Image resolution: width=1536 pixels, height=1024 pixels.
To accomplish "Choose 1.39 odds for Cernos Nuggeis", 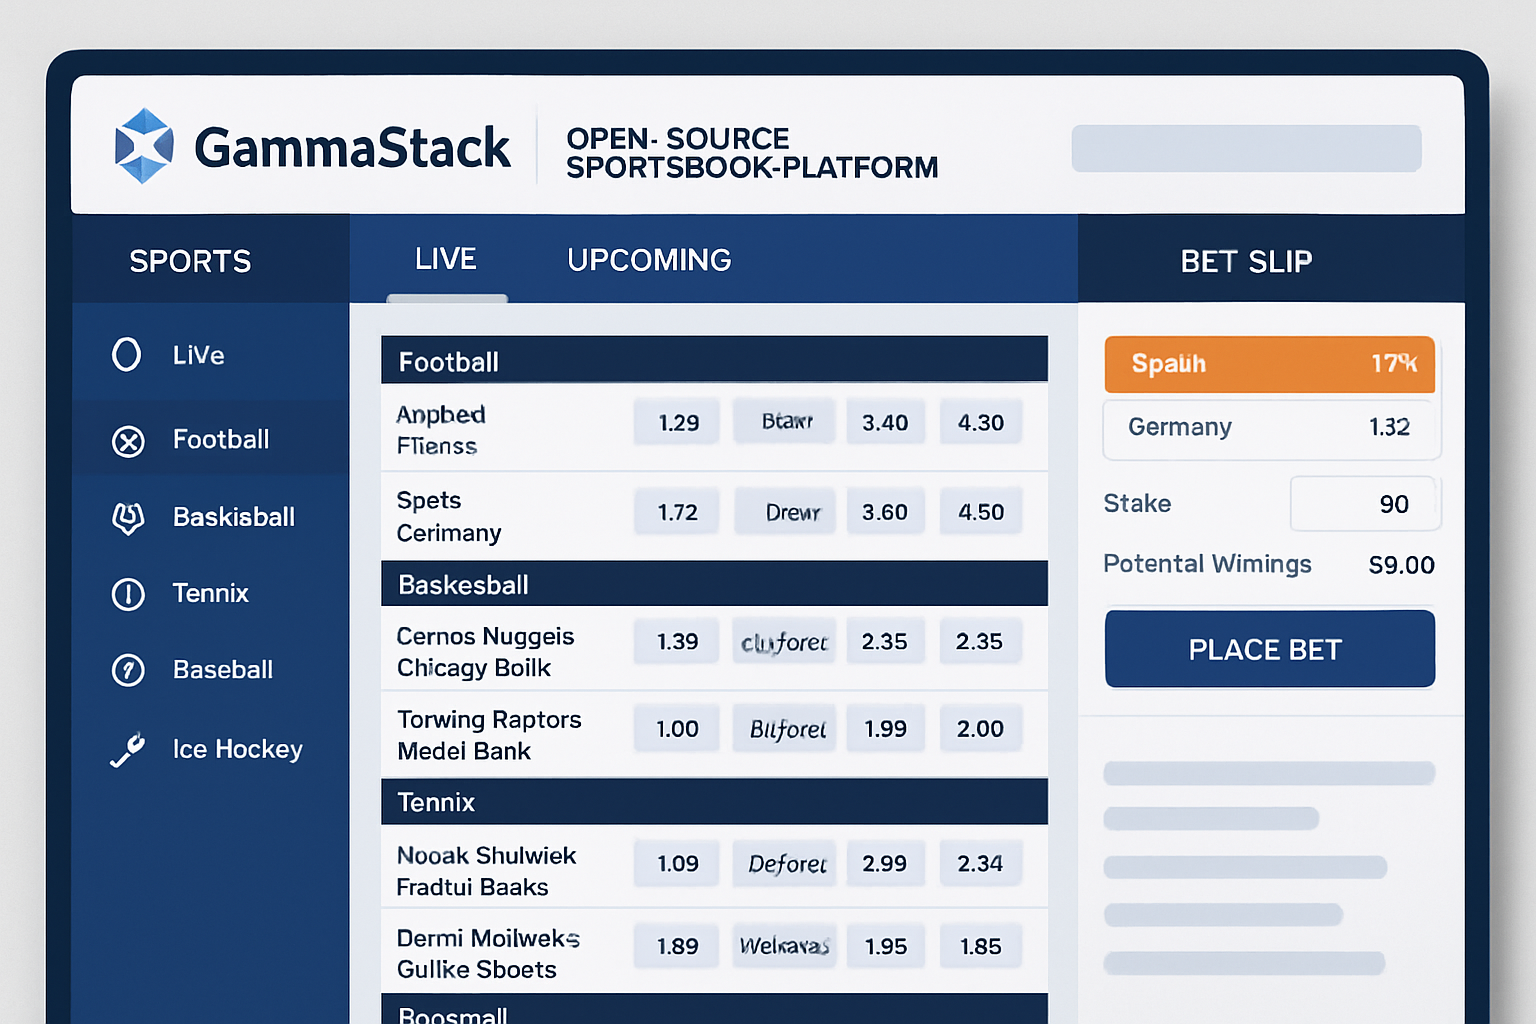I will tap(677, 642).
